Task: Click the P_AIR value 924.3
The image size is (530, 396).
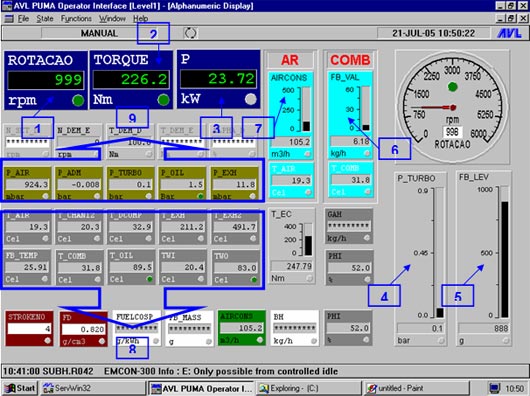Action: tap(27, 184)
